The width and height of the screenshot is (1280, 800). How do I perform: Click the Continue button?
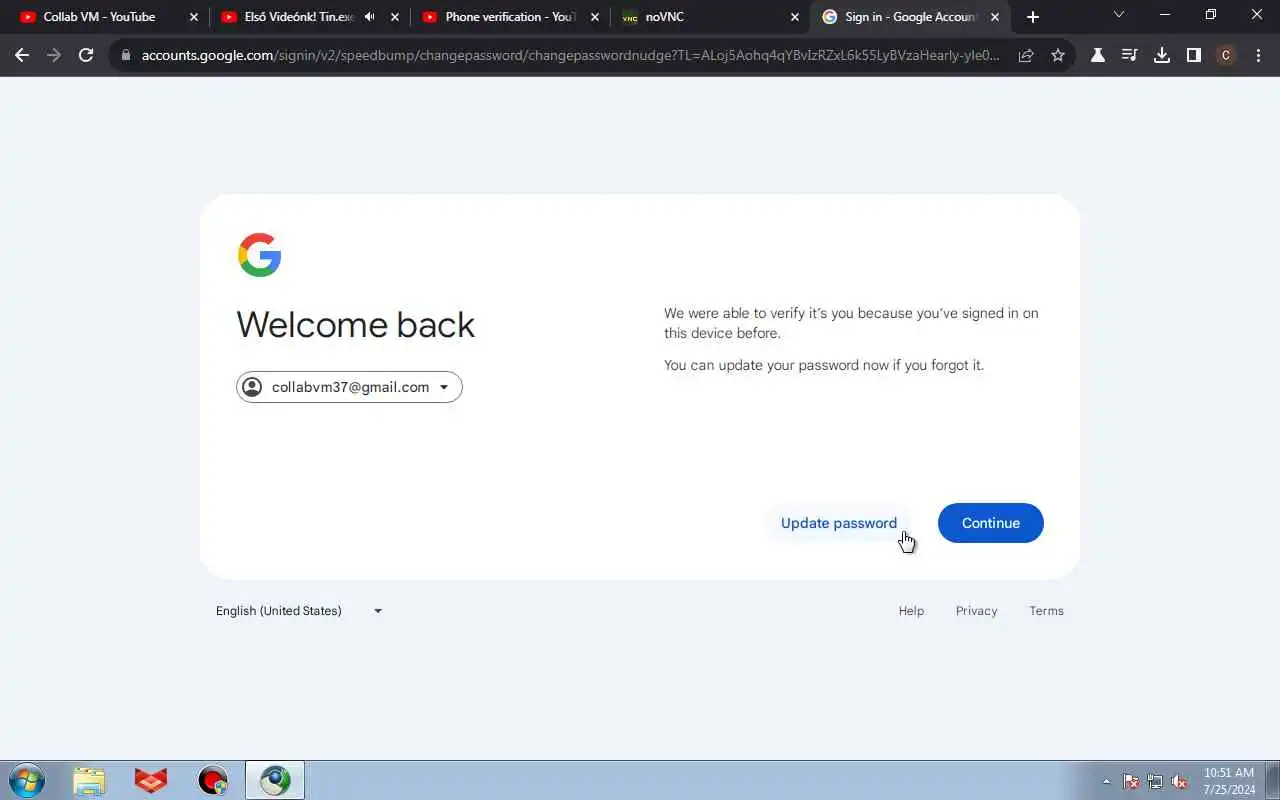coord(991,523)
